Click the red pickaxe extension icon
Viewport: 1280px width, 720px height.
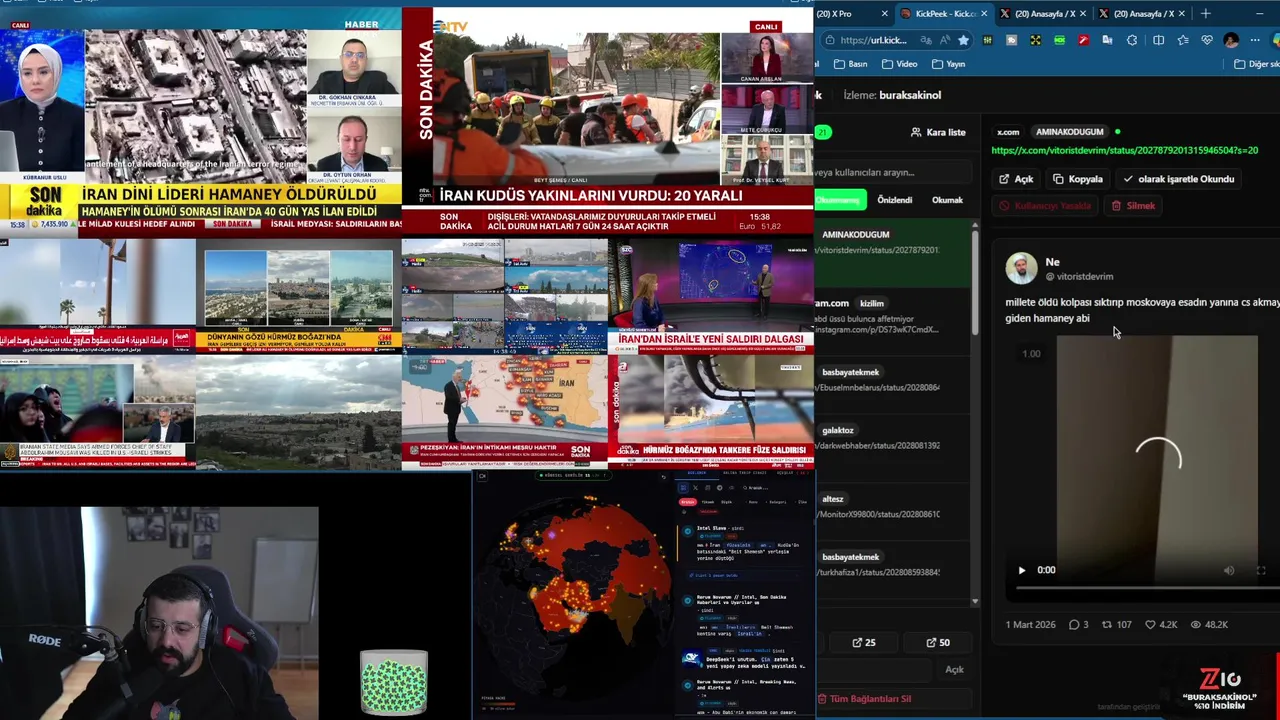coord(1083,40)
